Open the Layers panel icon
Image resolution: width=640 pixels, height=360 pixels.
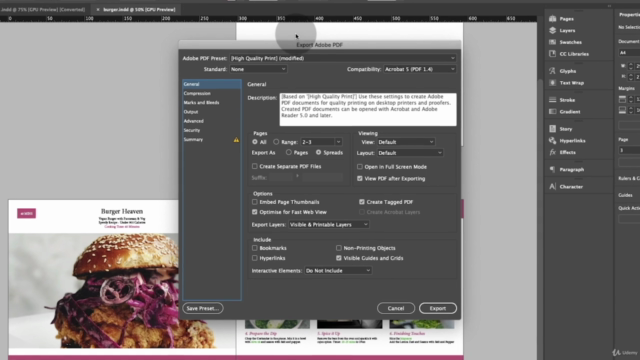click(x=553, y=30)
